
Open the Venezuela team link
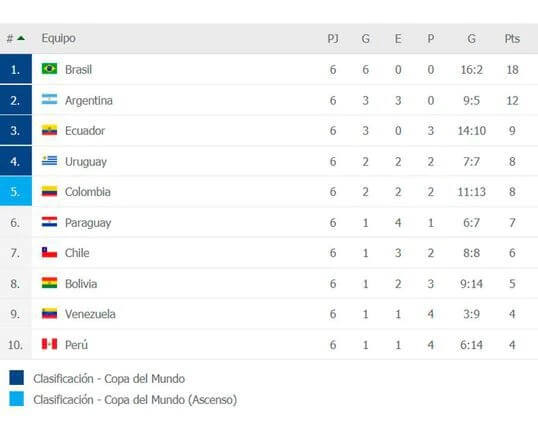[x=90, y=314]
